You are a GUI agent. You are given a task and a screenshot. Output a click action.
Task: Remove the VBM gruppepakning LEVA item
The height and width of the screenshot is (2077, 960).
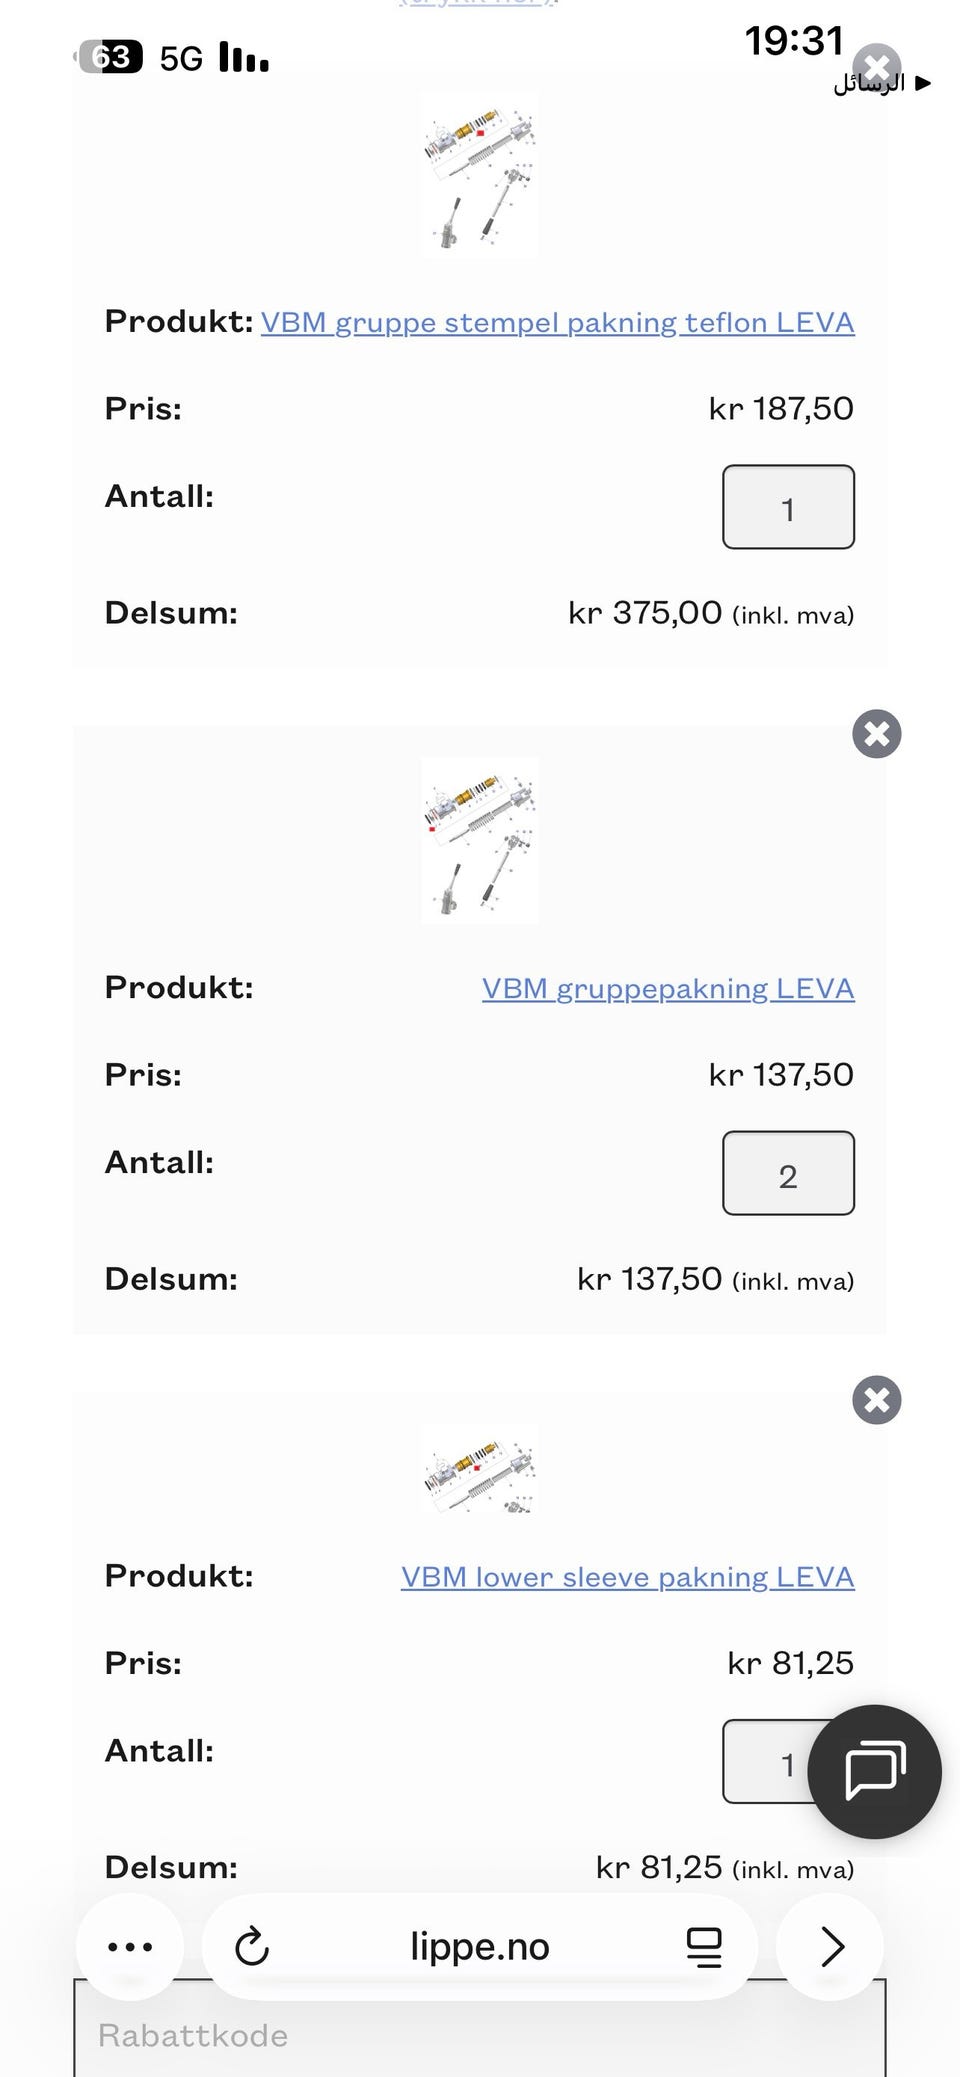click(x=876, y=734)
